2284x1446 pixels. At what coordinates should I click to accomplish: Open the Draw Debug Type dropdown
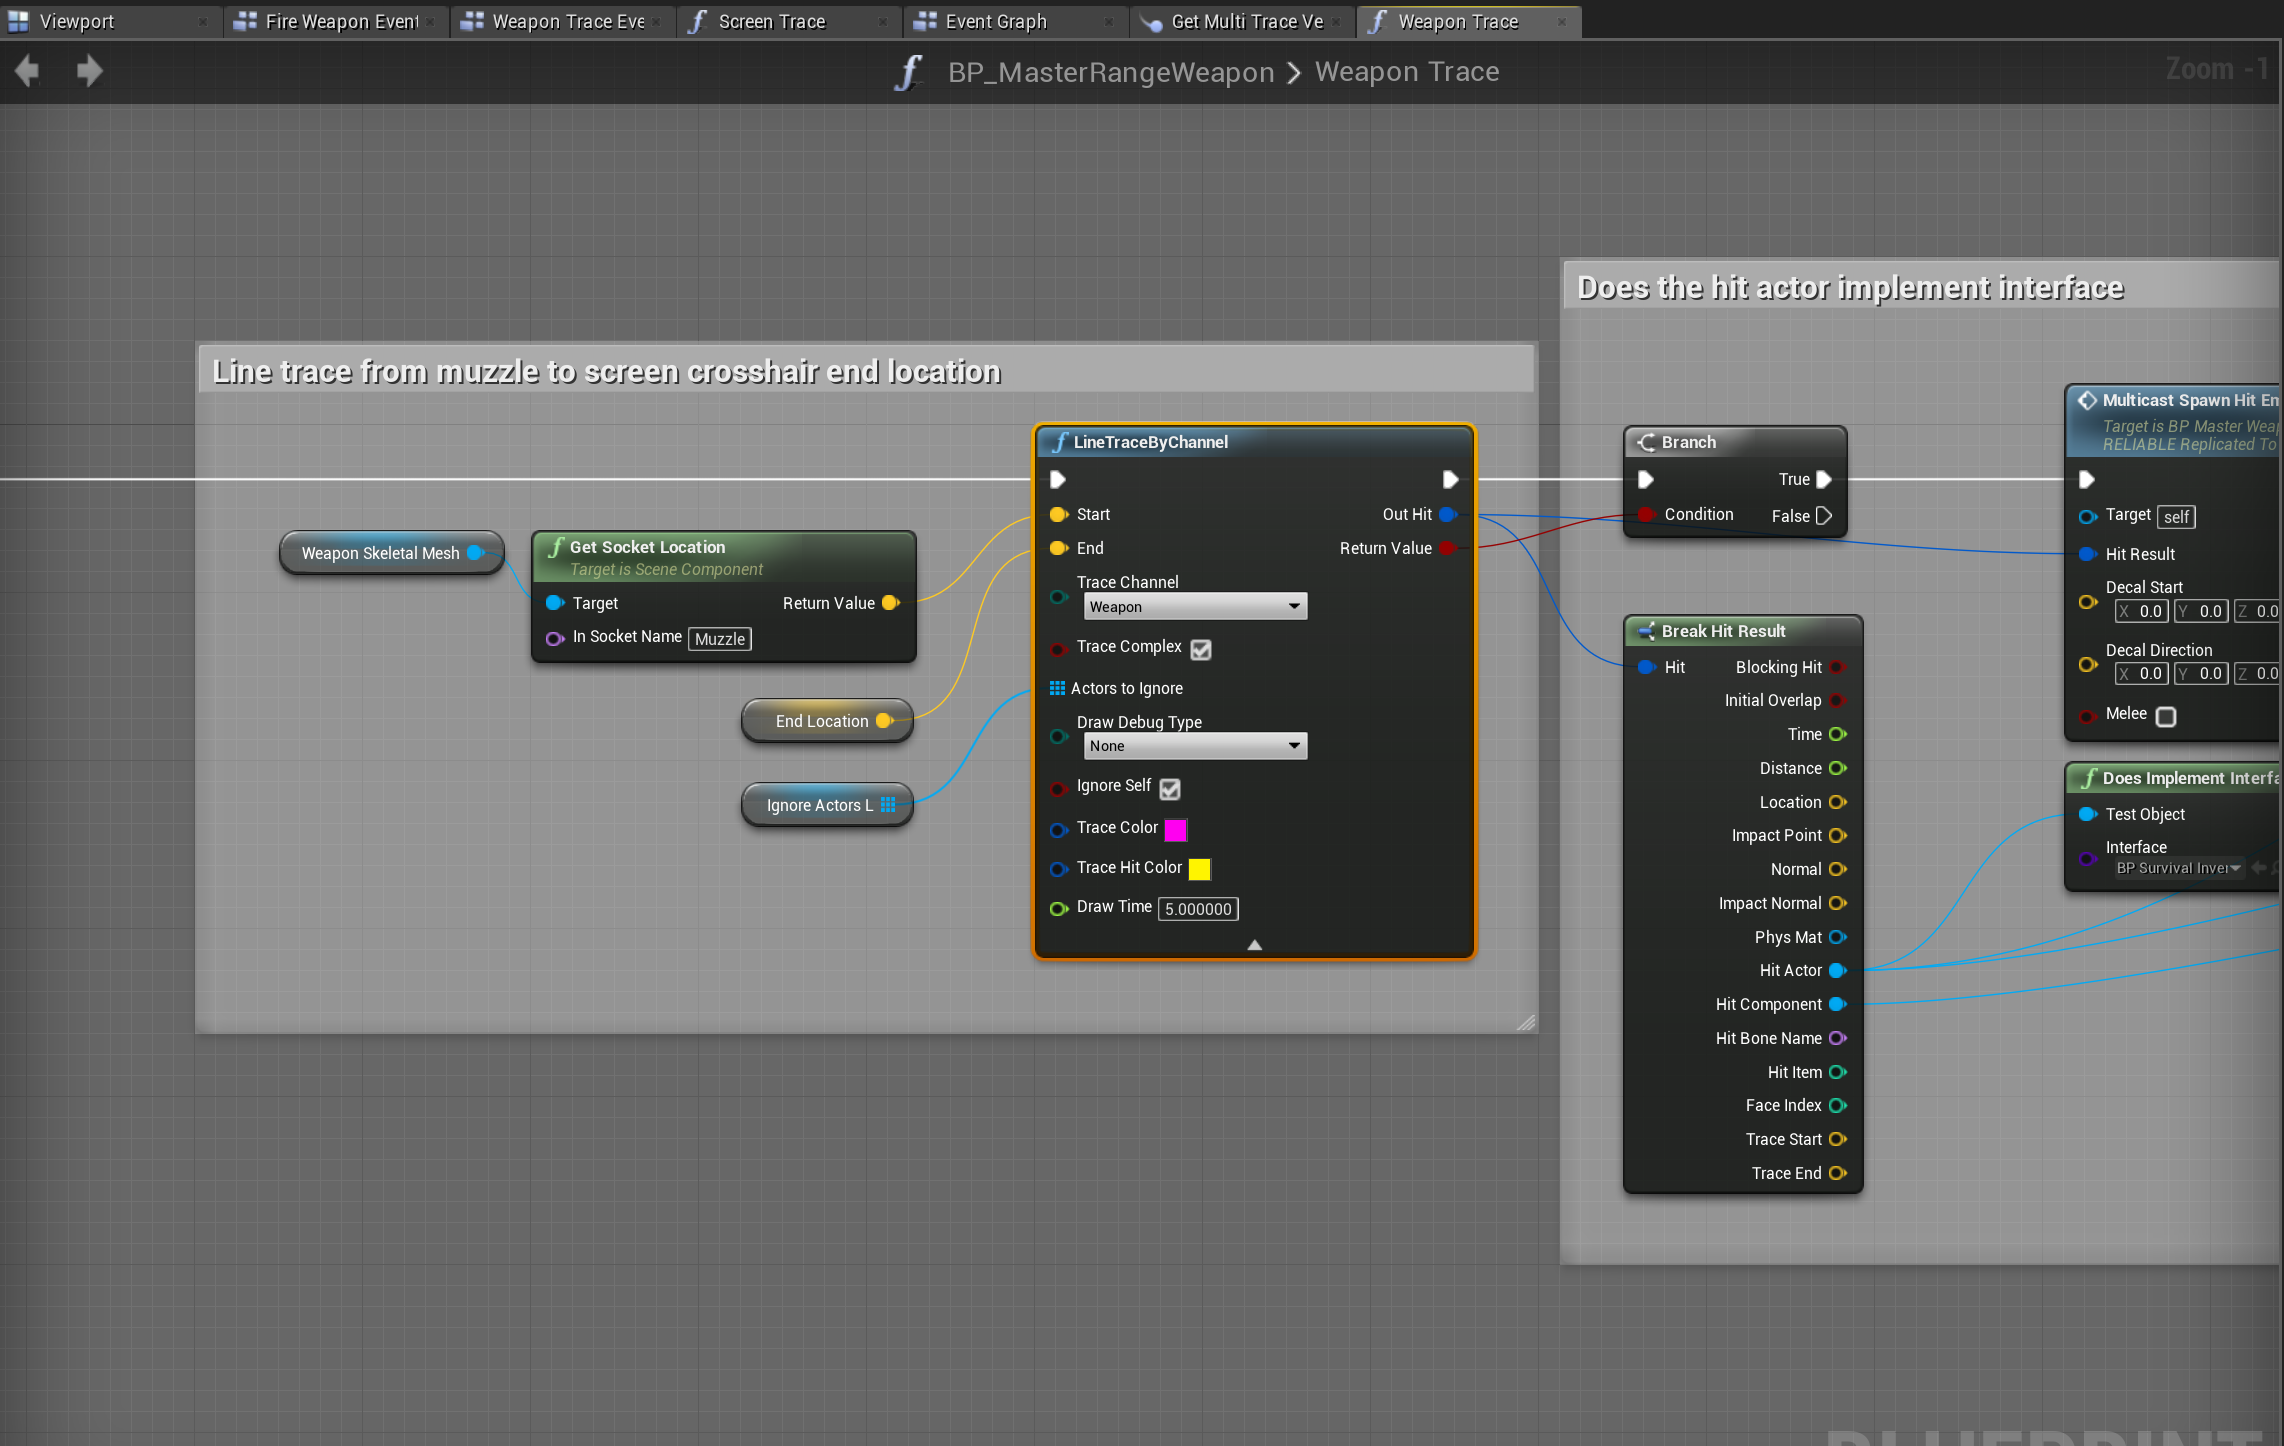pos(1195,746)
